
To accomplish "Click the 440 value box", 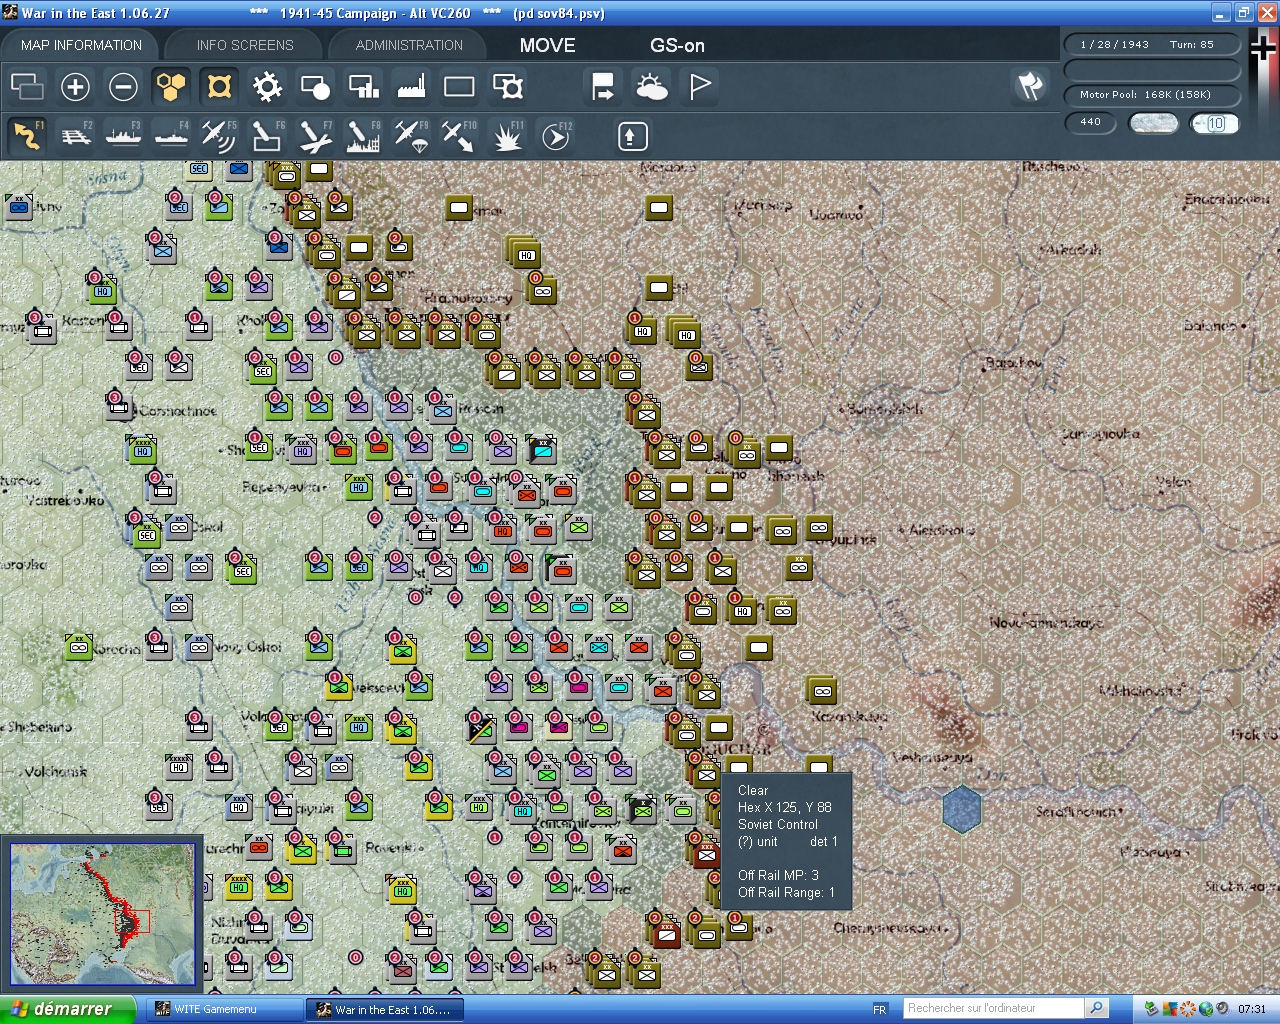I will 1090,122.
